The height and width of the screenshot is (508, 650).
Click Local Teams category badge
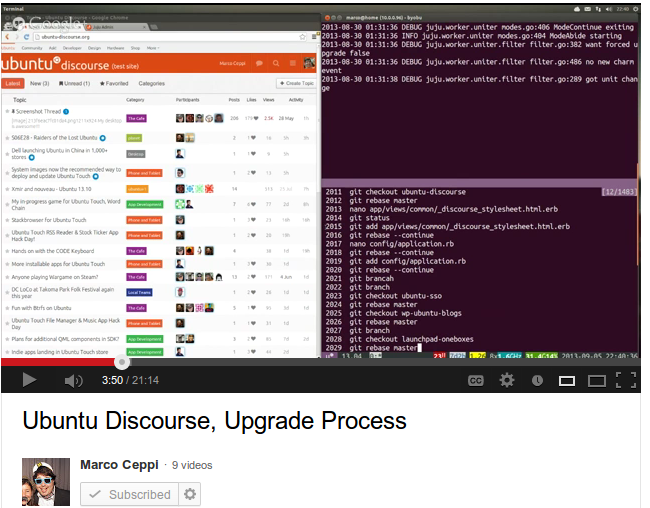[x=139, y=292]
